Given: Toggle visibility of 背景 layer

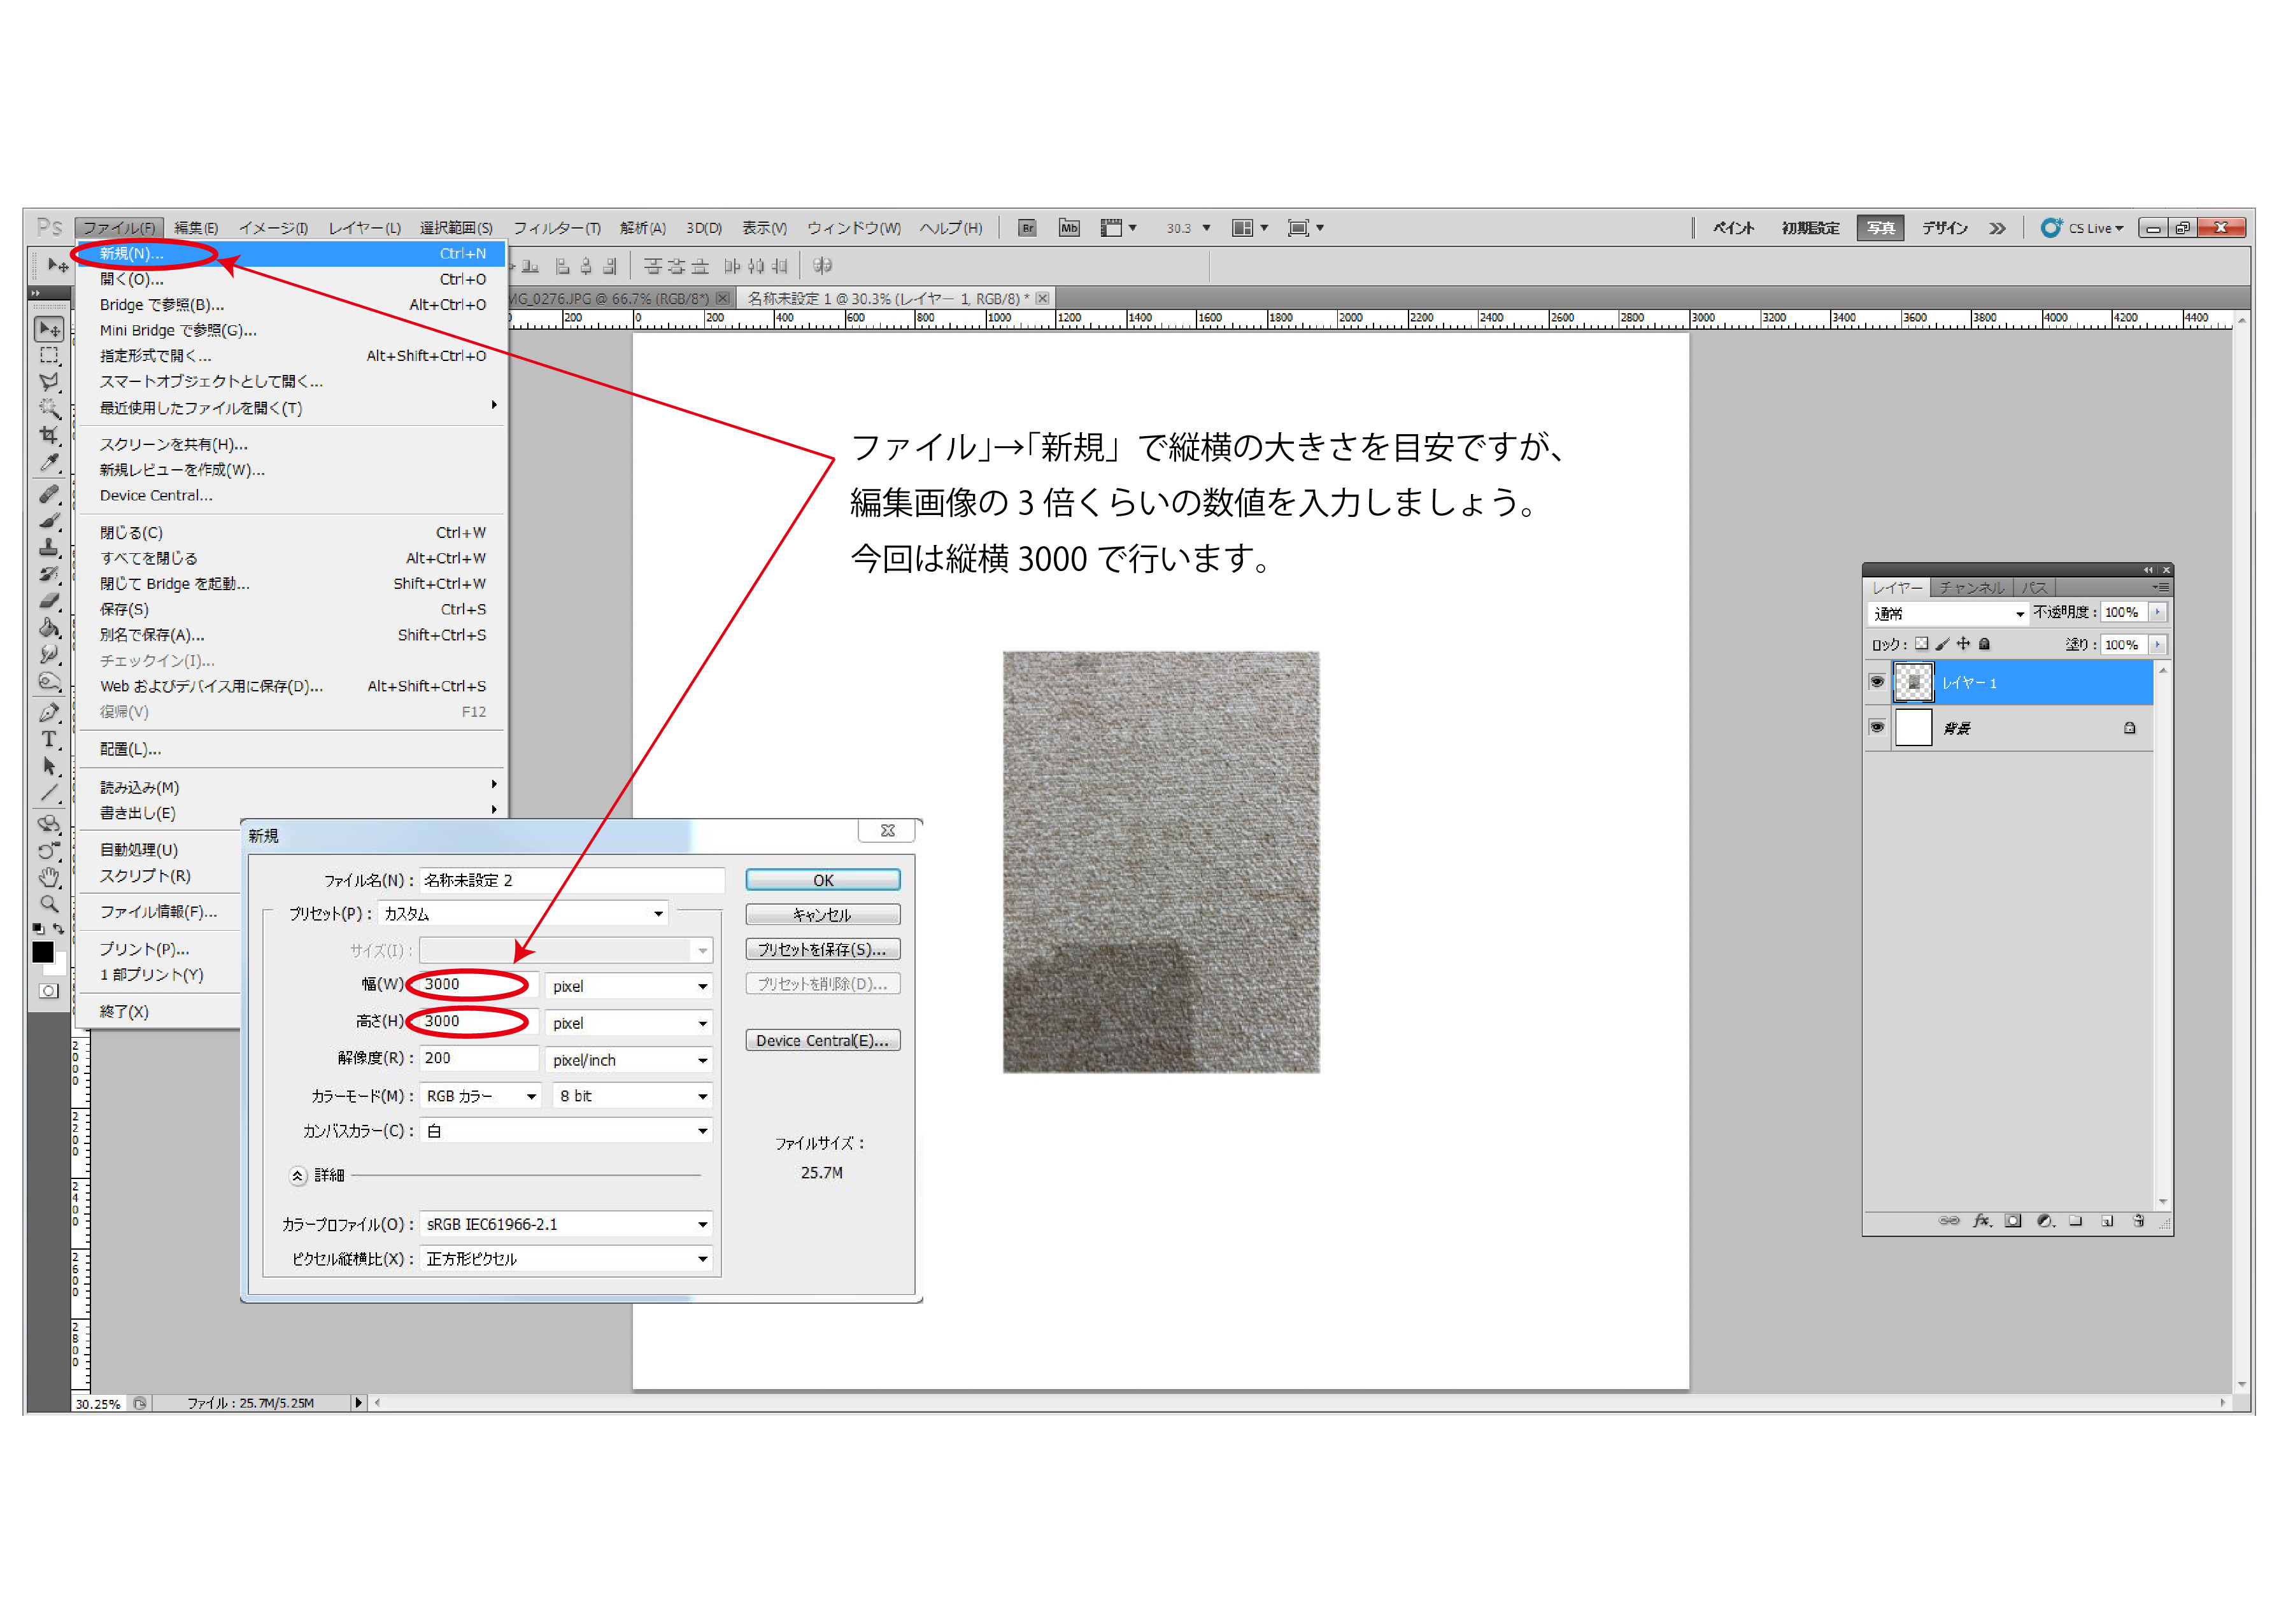Looking at the screenshot, I should tap(1877, 727).
